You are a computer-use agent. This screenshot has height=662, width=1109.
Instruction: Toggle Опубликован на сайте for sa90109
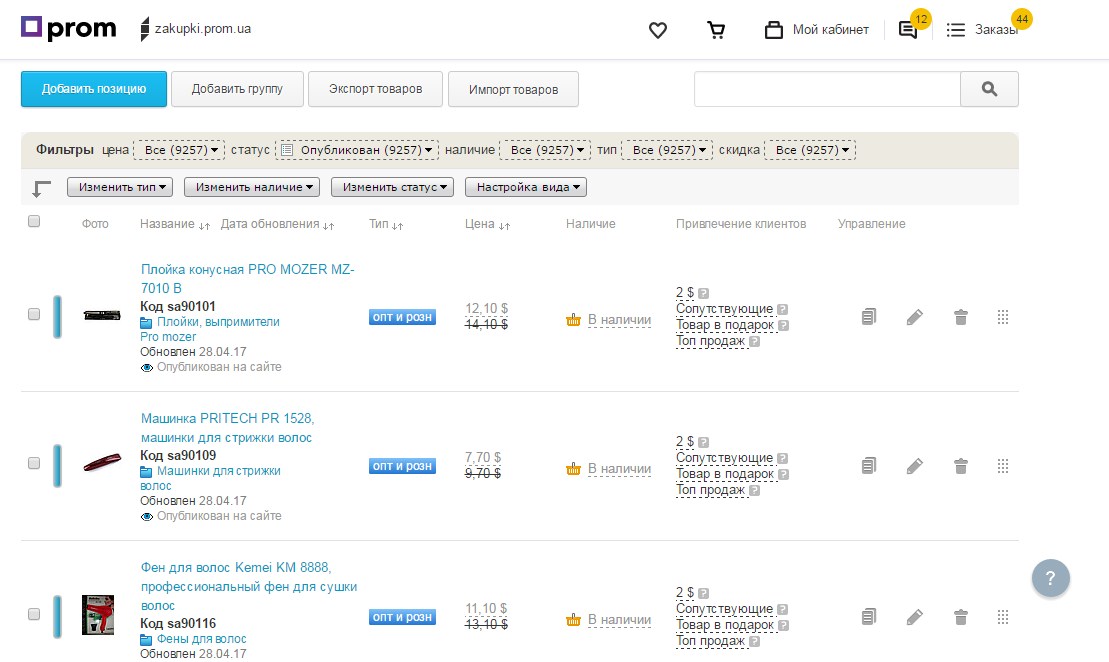coord(211,516)
